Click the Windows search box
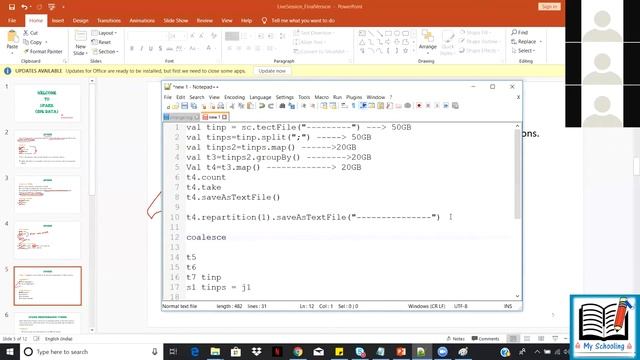640x360 pixels. tap(91, 351)
